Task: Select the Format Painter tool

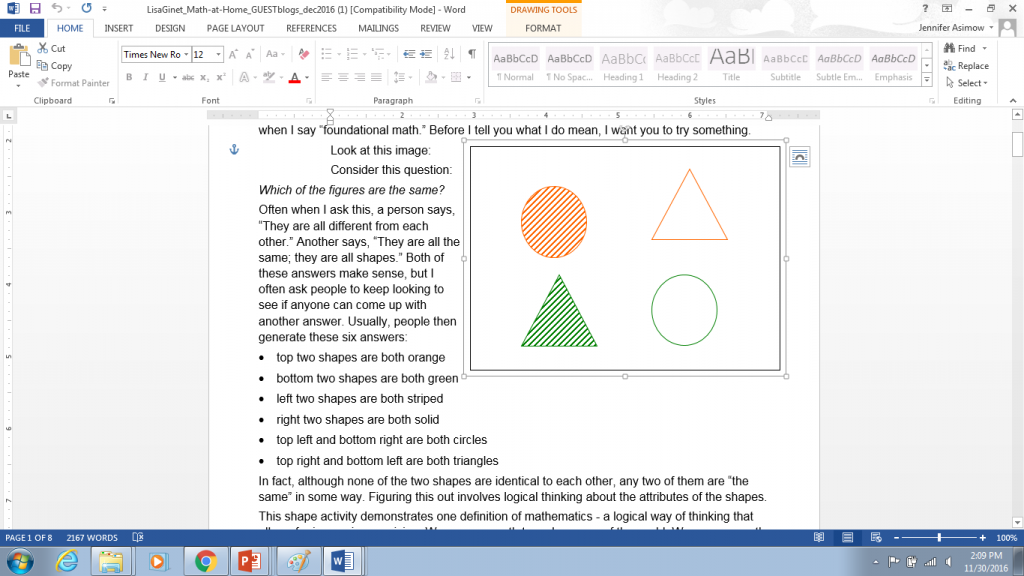Action: tap(74, 83)
